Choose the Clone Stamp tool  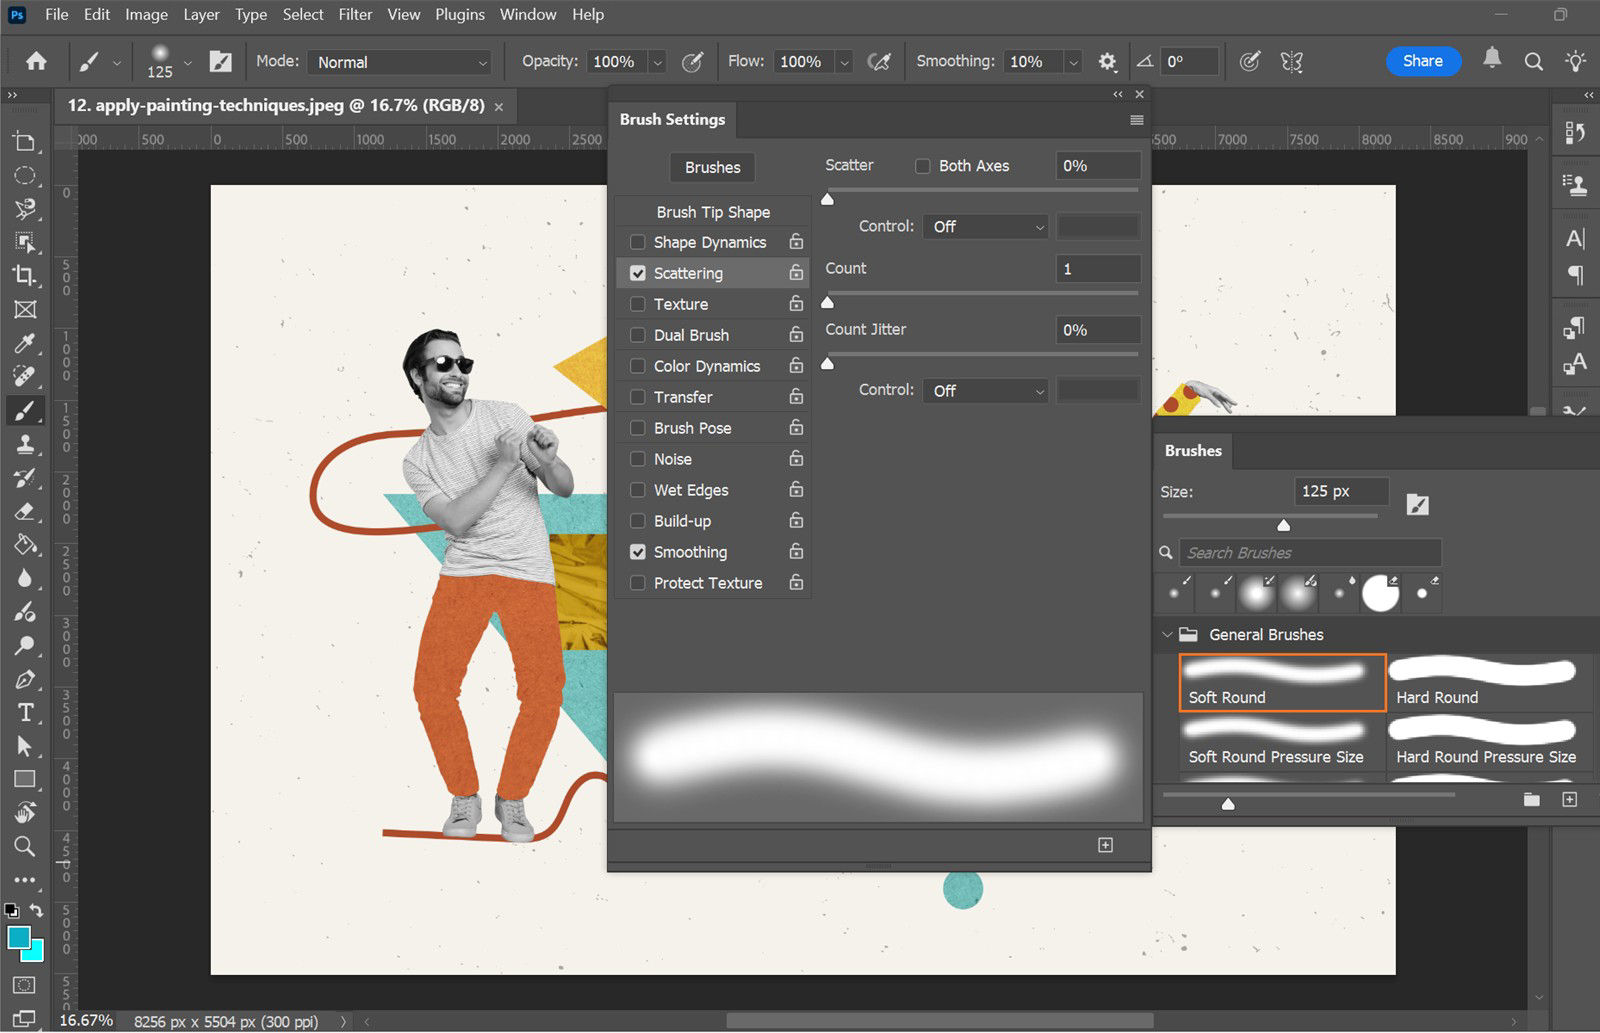(x=25, y=444)
